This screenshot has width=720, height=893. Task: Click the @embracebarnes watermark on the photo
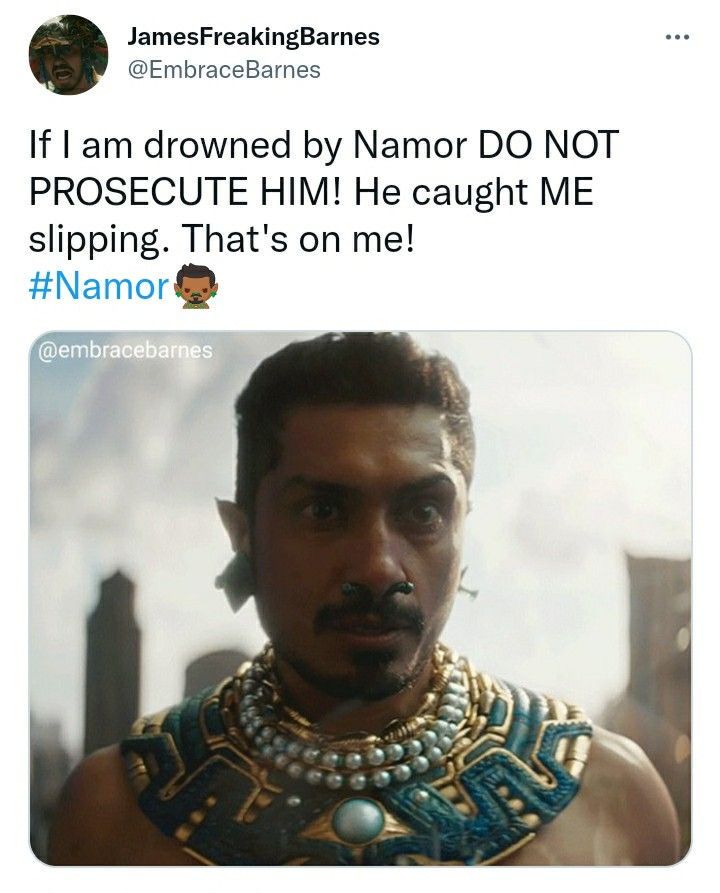125,350
